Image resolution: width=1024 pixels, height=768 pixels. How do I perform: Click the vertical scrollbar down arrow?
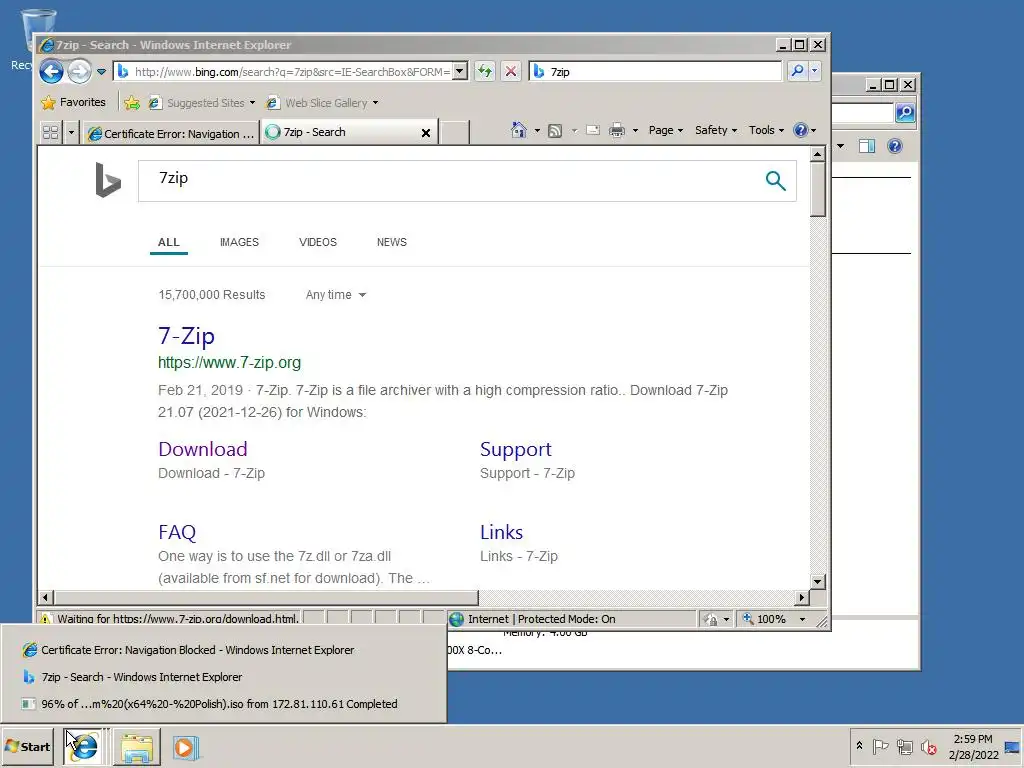[817, 581]
